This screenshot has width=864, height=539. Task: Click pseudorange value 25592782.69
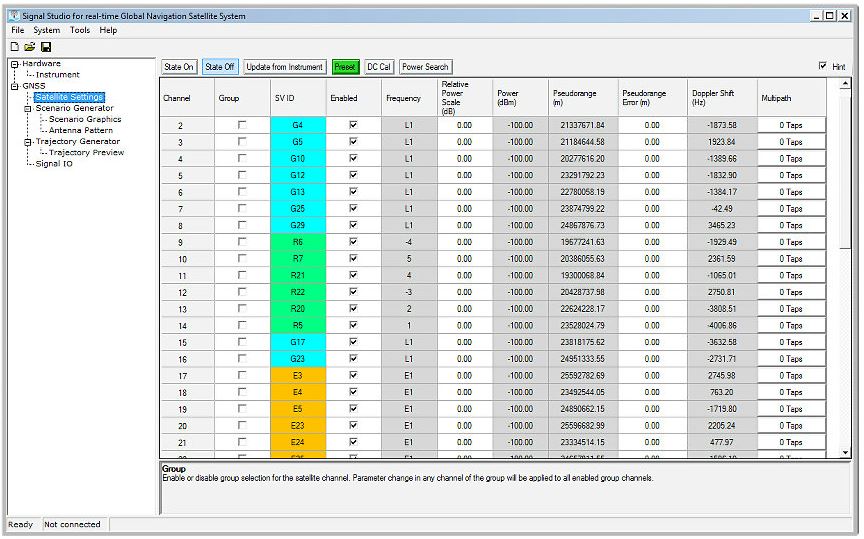(583, 375)
